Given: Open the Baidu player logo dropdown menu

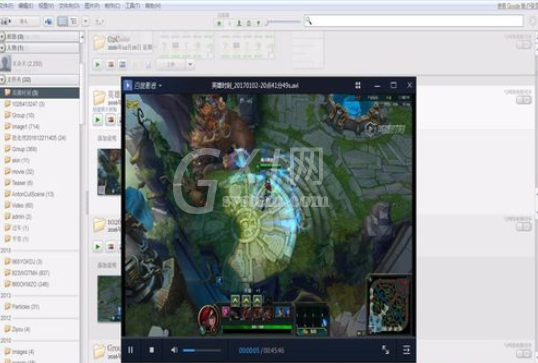Looking at the screenshot, I should pos(143,85).
